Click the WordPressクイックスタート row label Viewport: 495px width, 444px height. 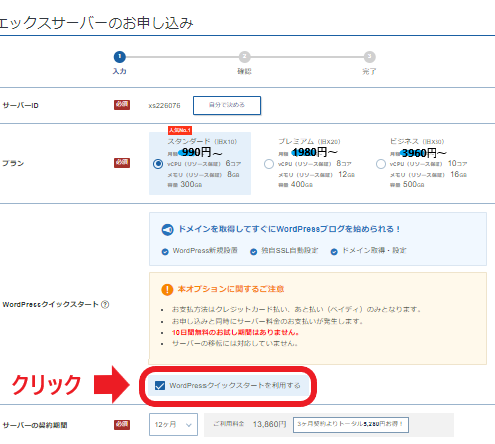coord(51,304)
